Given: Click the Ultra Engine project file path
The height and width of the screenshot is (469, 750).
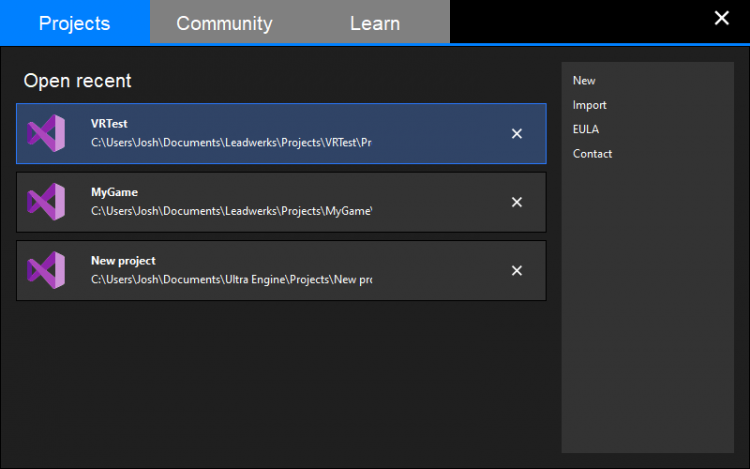Looking at the screenshot, I should (231, 280).
